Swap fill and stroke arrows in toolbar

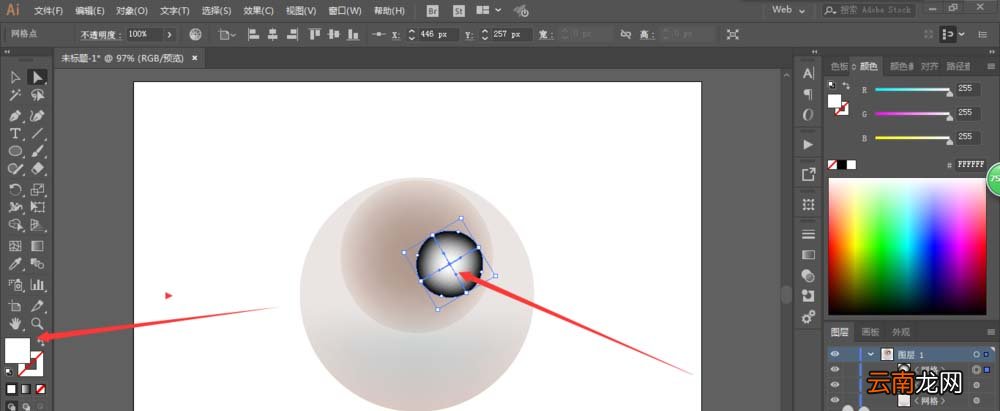[41, 343]
